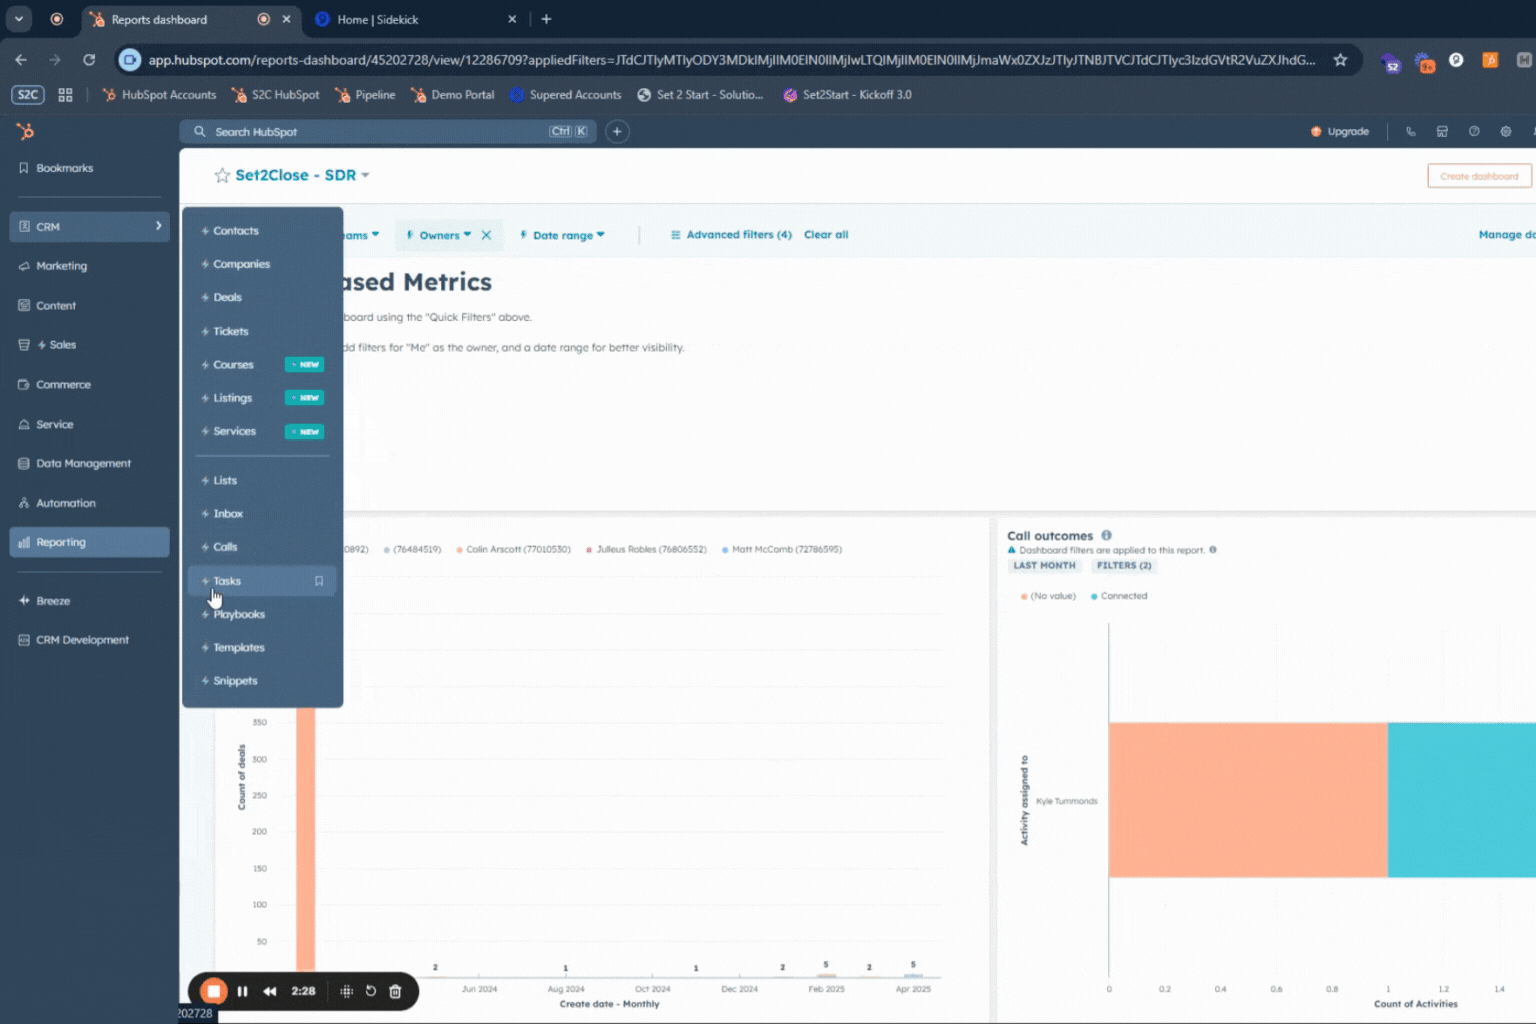Click the Create dashboard button
The height and width of the screenshot is (1024, 1536).
[1478, 176]
